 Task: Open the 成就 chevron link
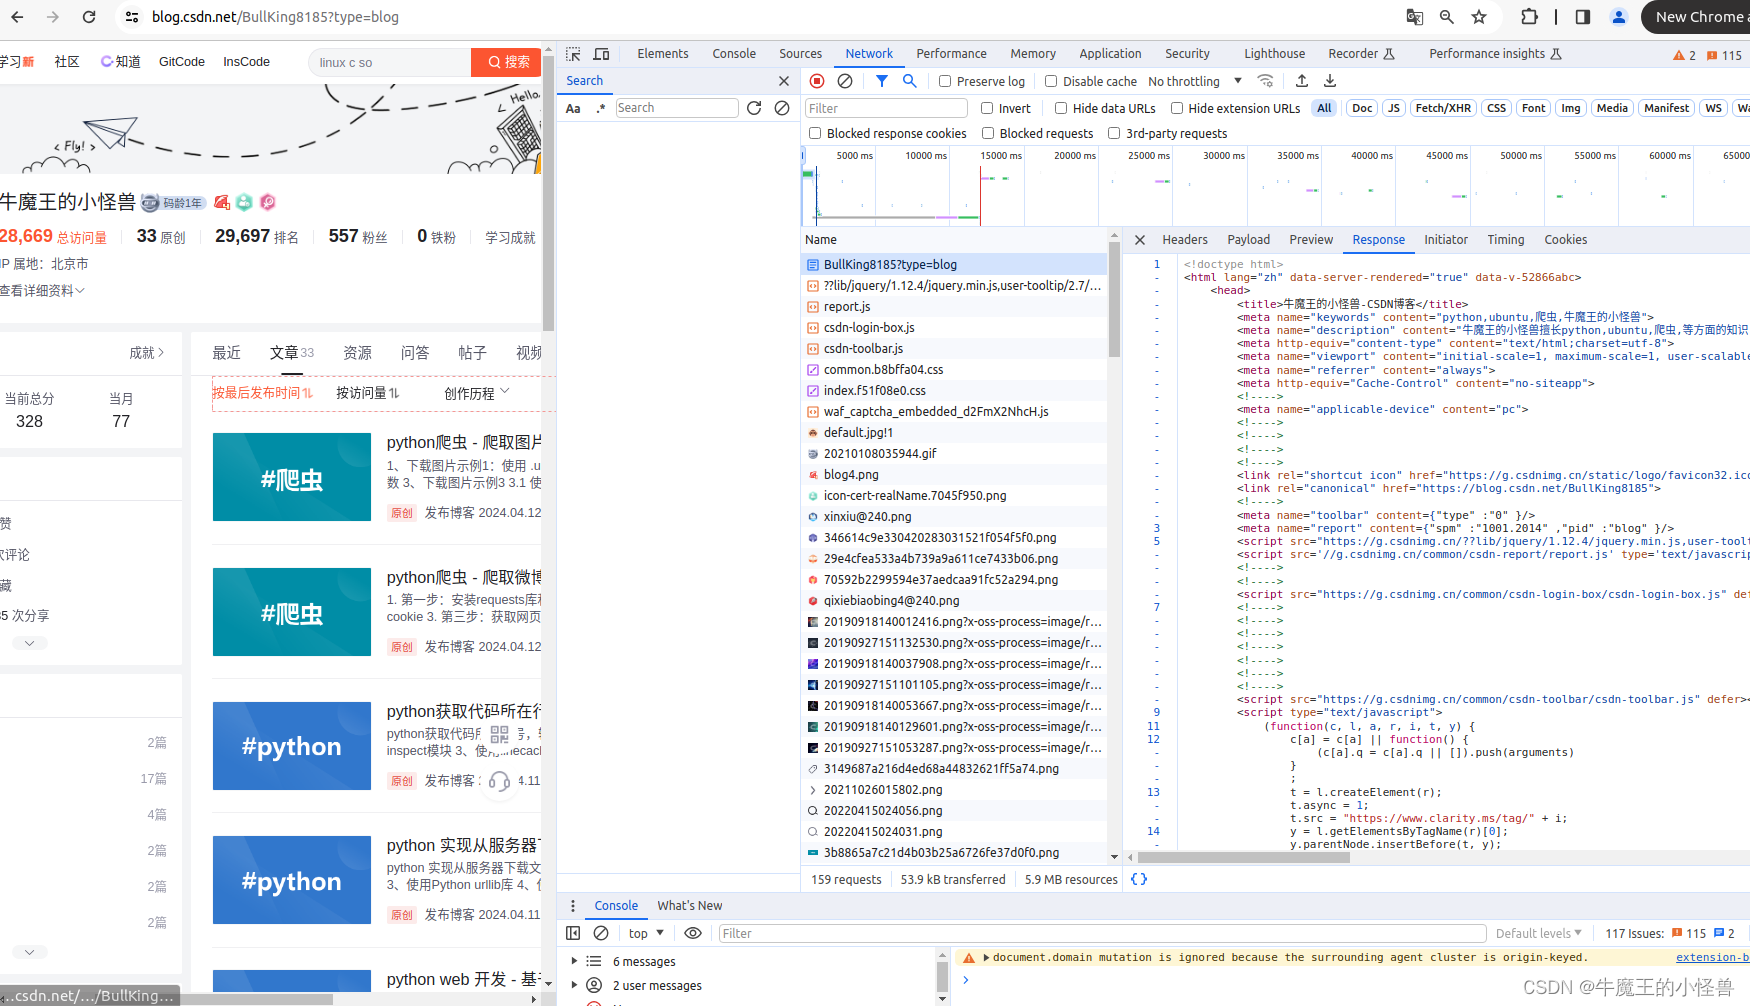point(147,352)
